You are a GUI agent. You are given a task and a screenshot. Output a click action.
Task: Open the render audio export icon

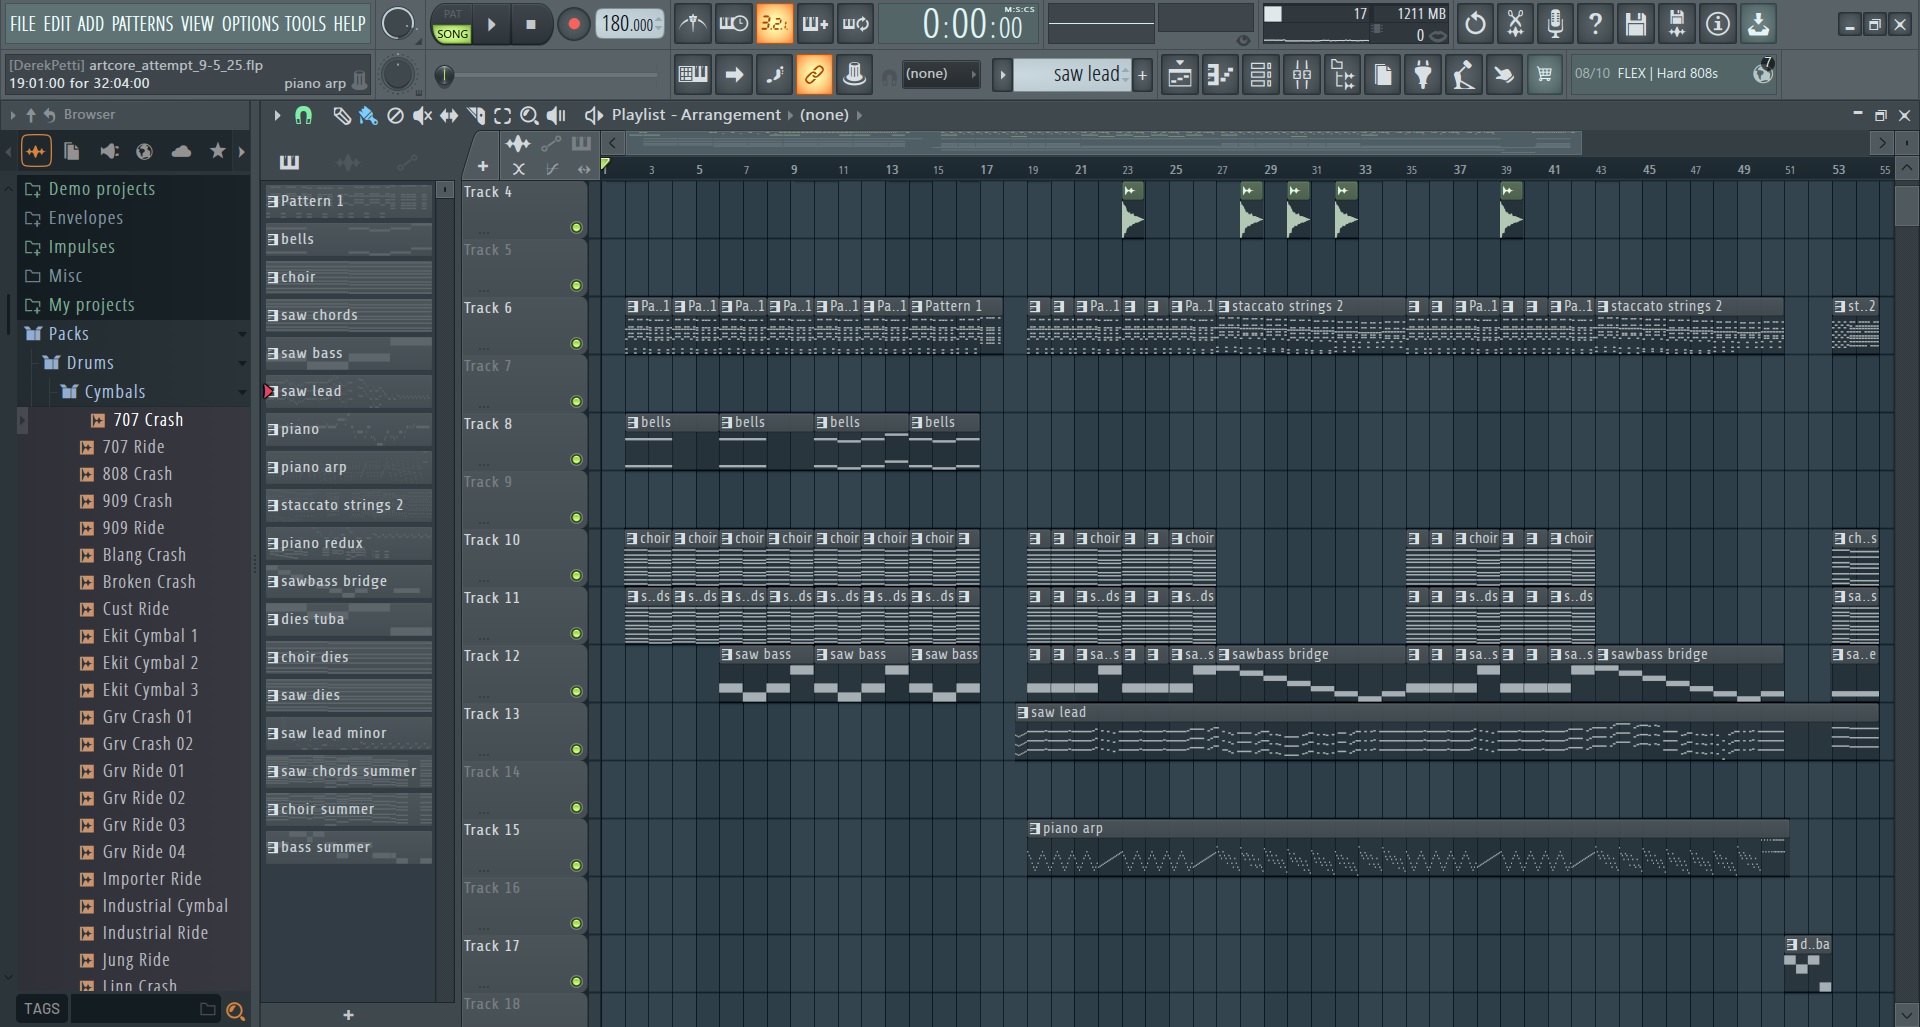pyautogui.click(x=1677, y=24)
